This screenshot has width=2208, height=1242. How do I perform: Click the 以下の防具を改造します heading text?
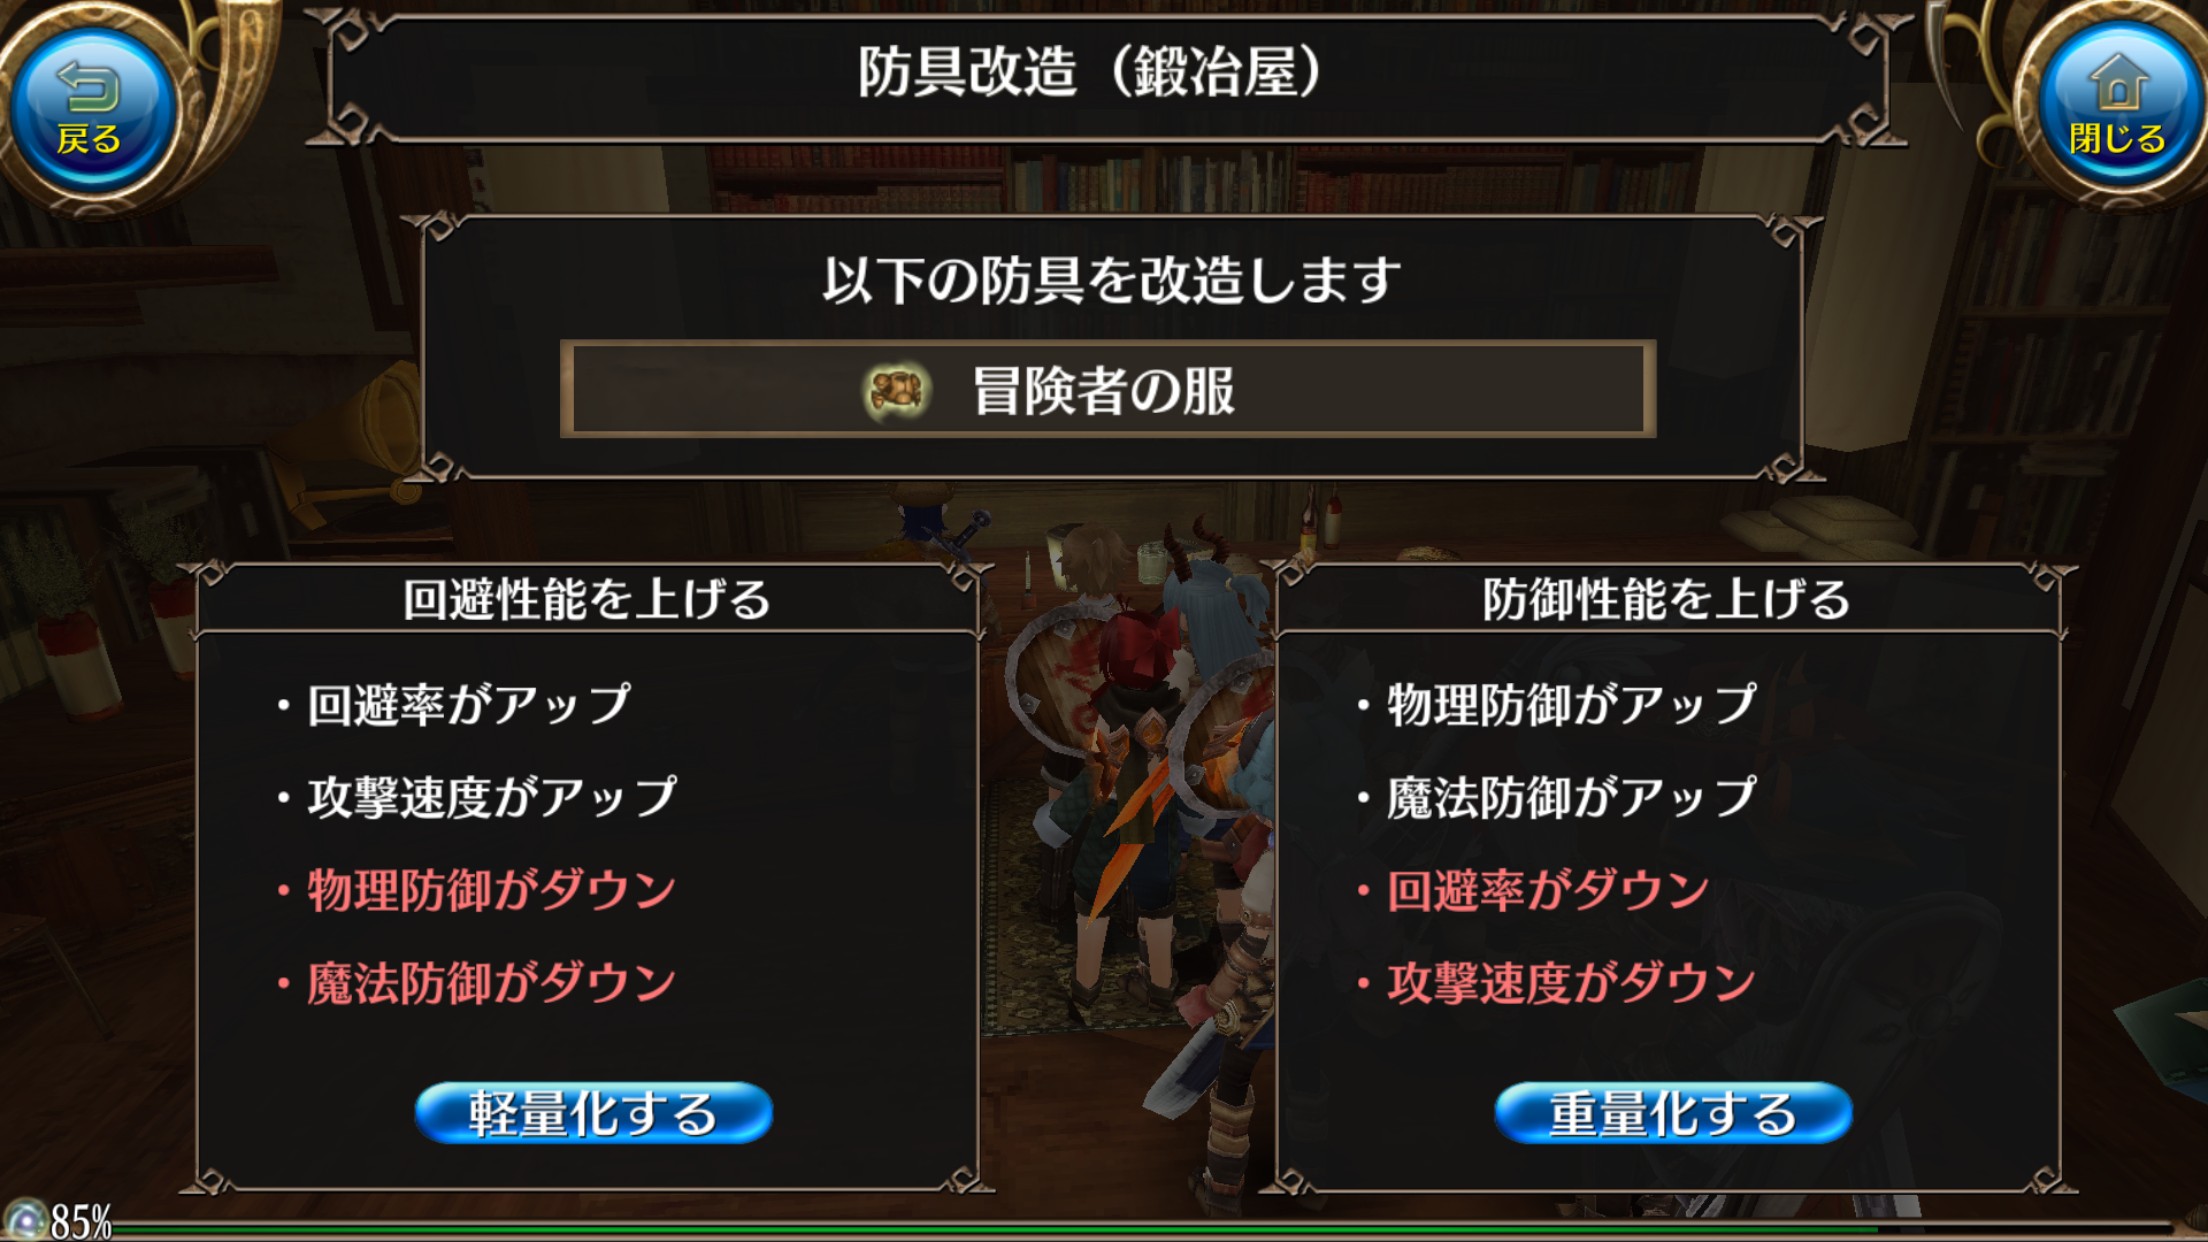coord(1111,280)
